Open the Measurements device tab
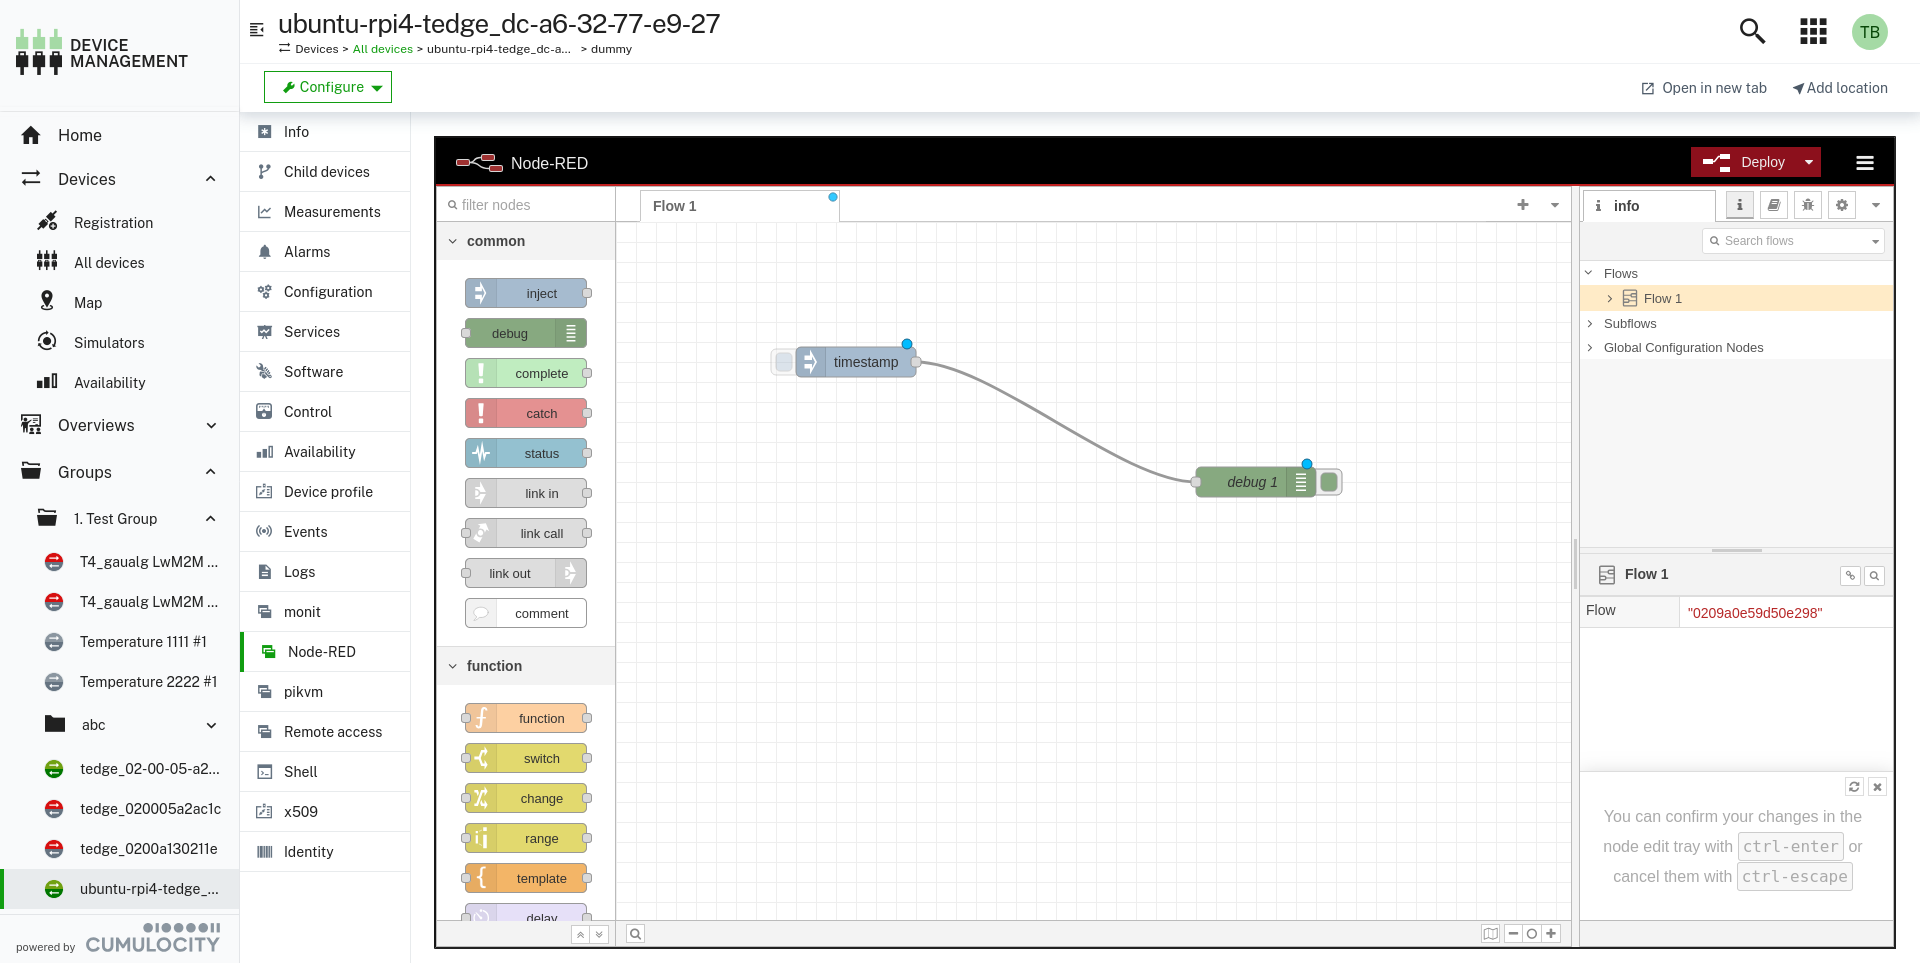Image resolution: width=1920 pixels, height=963 pixels. (325, 212)
